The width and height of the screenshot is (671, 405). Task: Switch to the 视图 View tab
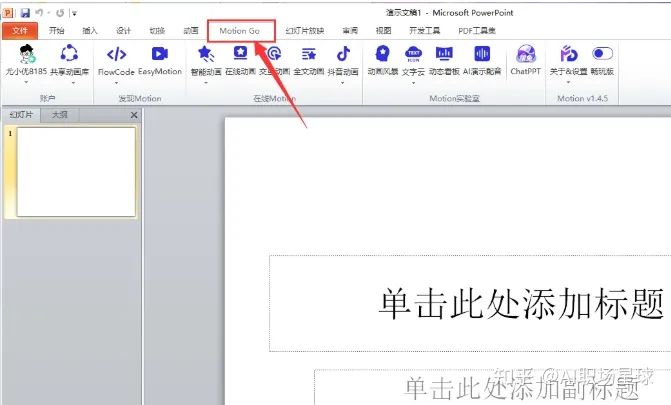pyautogui.click(x=383, y=31)
